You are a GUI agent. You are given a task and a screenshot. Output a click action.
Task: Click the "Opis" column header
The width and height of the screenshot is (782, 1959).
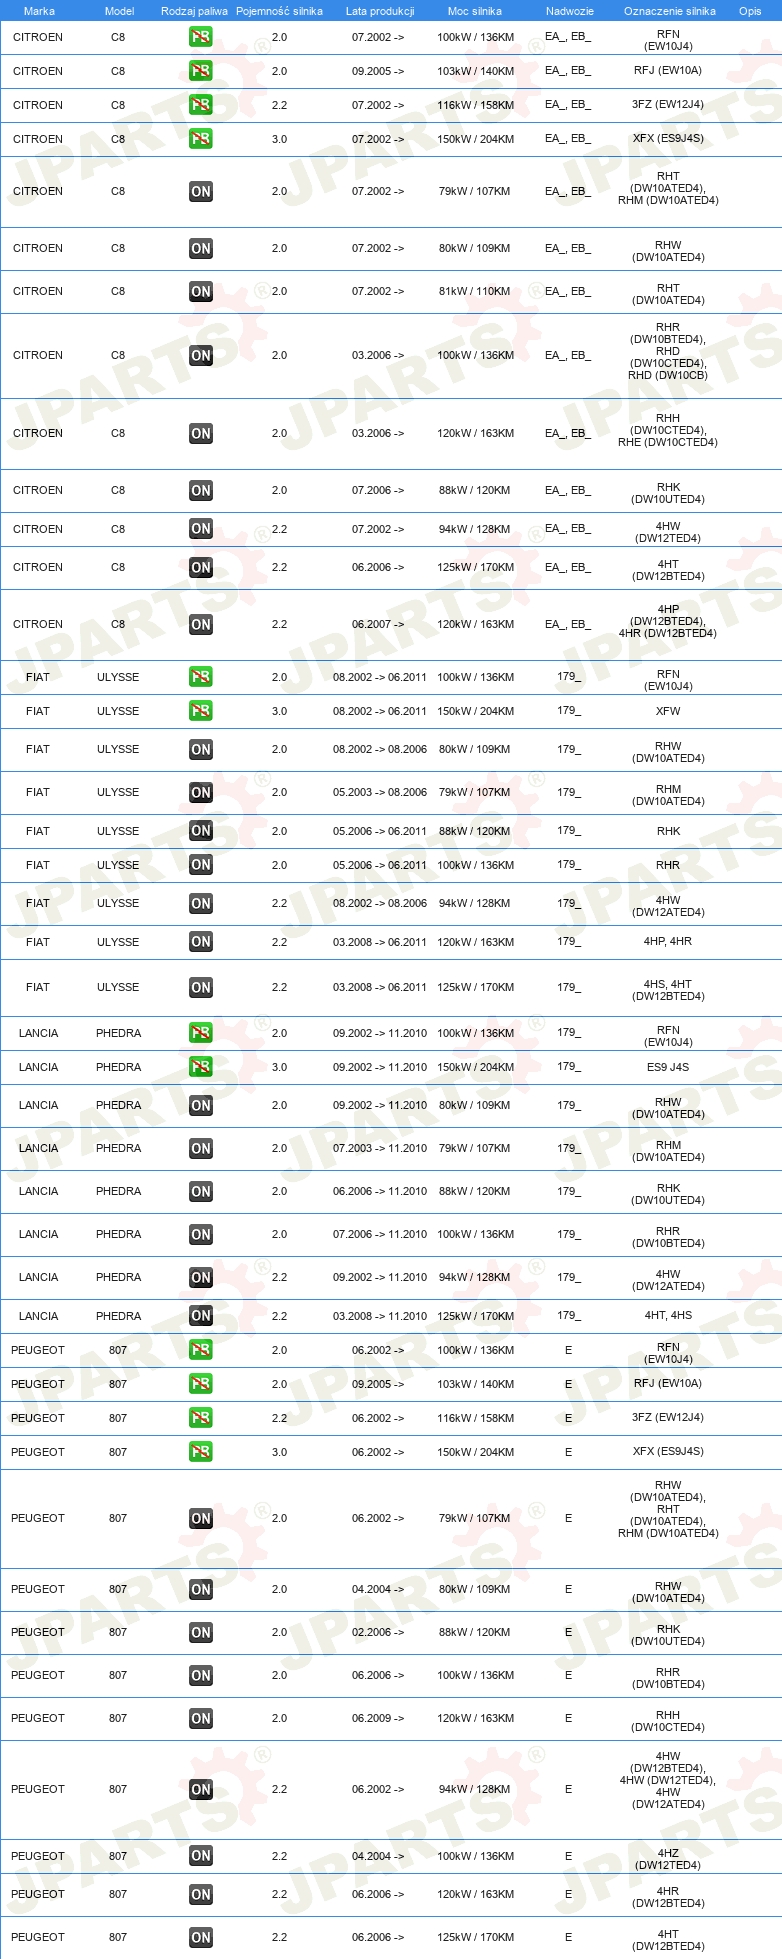[x=750, y=11]
